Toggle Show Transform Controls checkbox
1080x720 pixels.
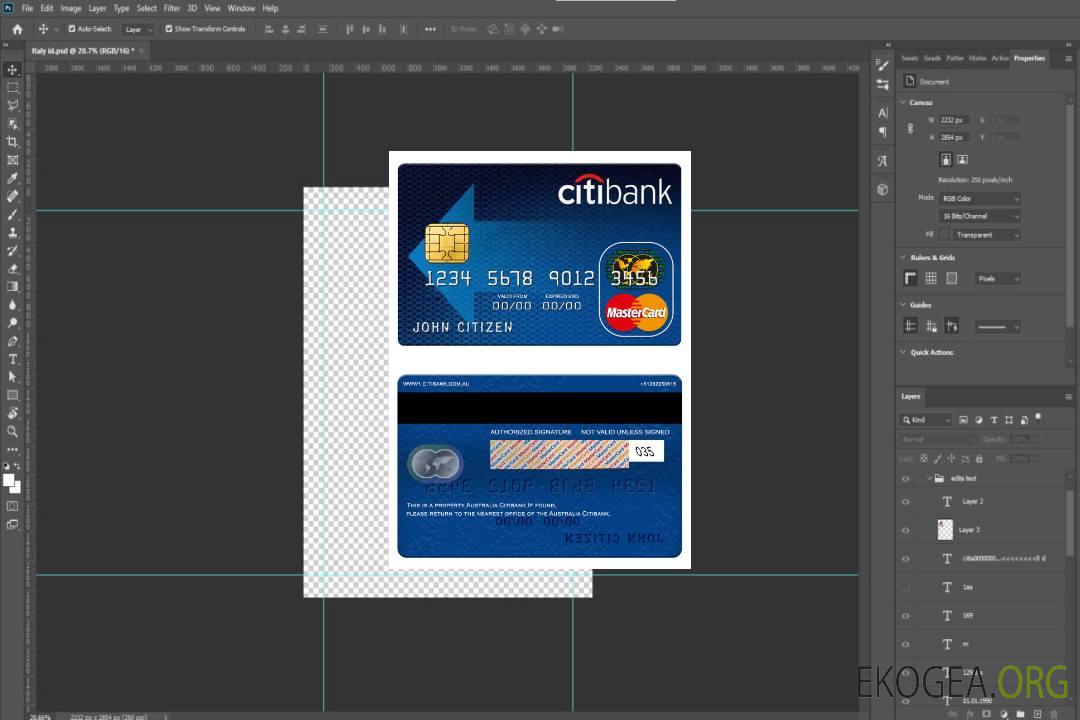pyautogui.click(x=169, y=29)
